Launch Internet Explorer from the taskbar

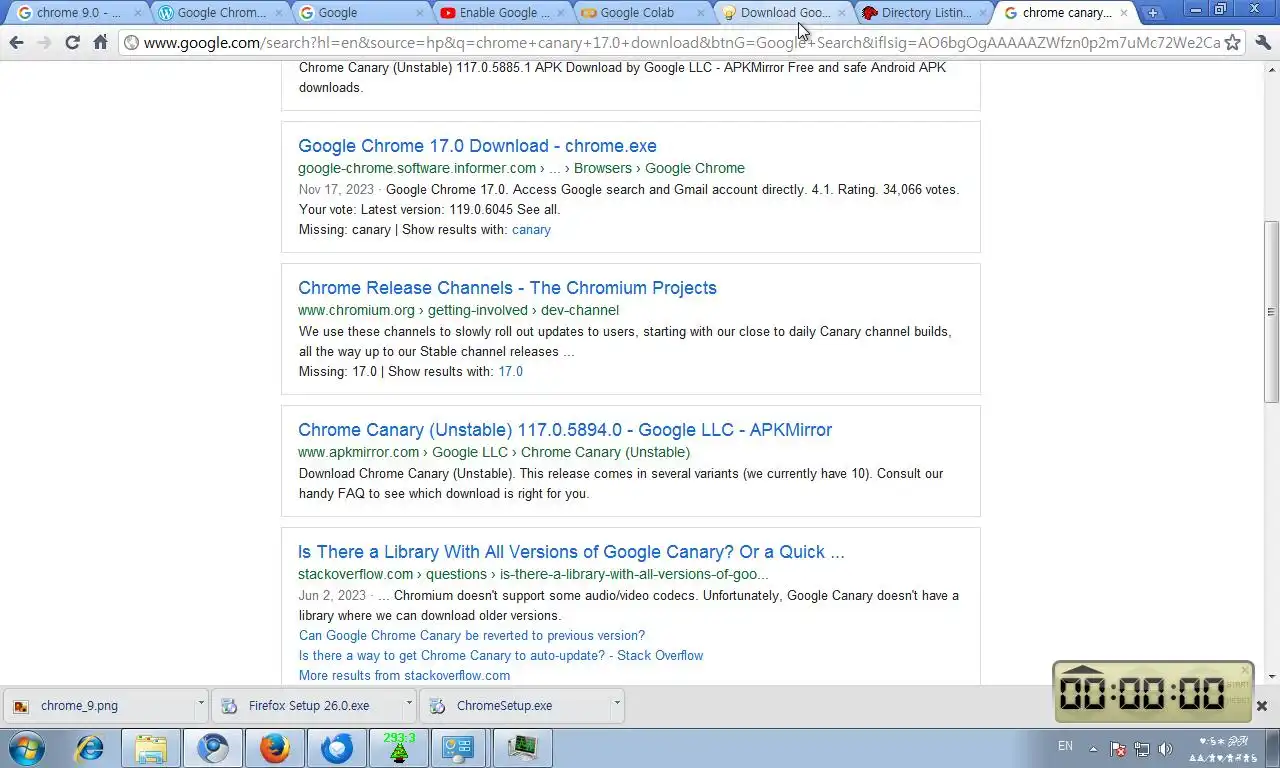click(90, 748)
